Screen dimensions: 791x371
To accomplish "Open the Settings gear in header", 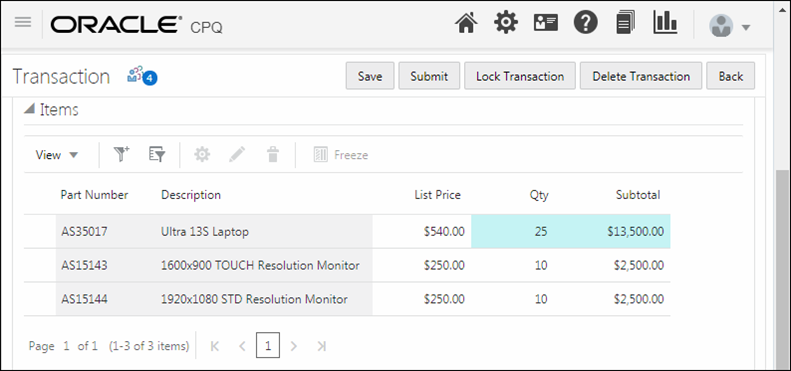I will point(505,23).
